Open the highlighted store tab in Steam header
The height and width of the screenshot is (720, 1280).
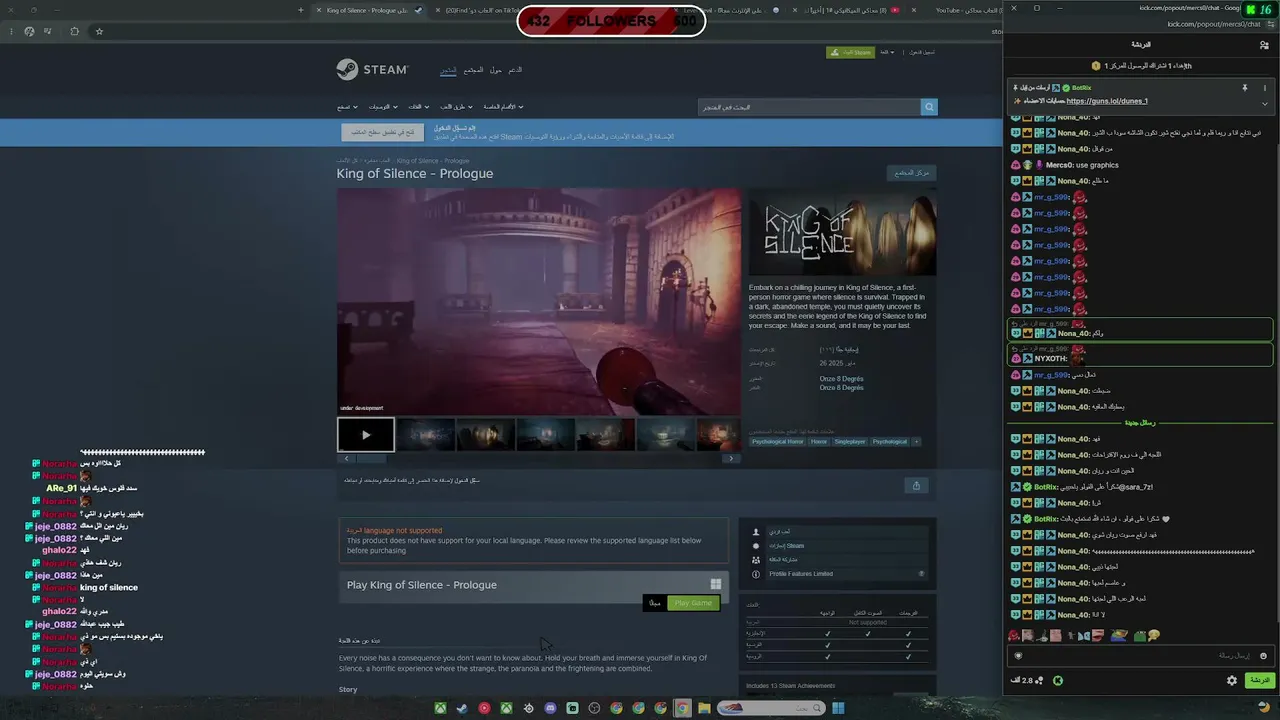449,70
